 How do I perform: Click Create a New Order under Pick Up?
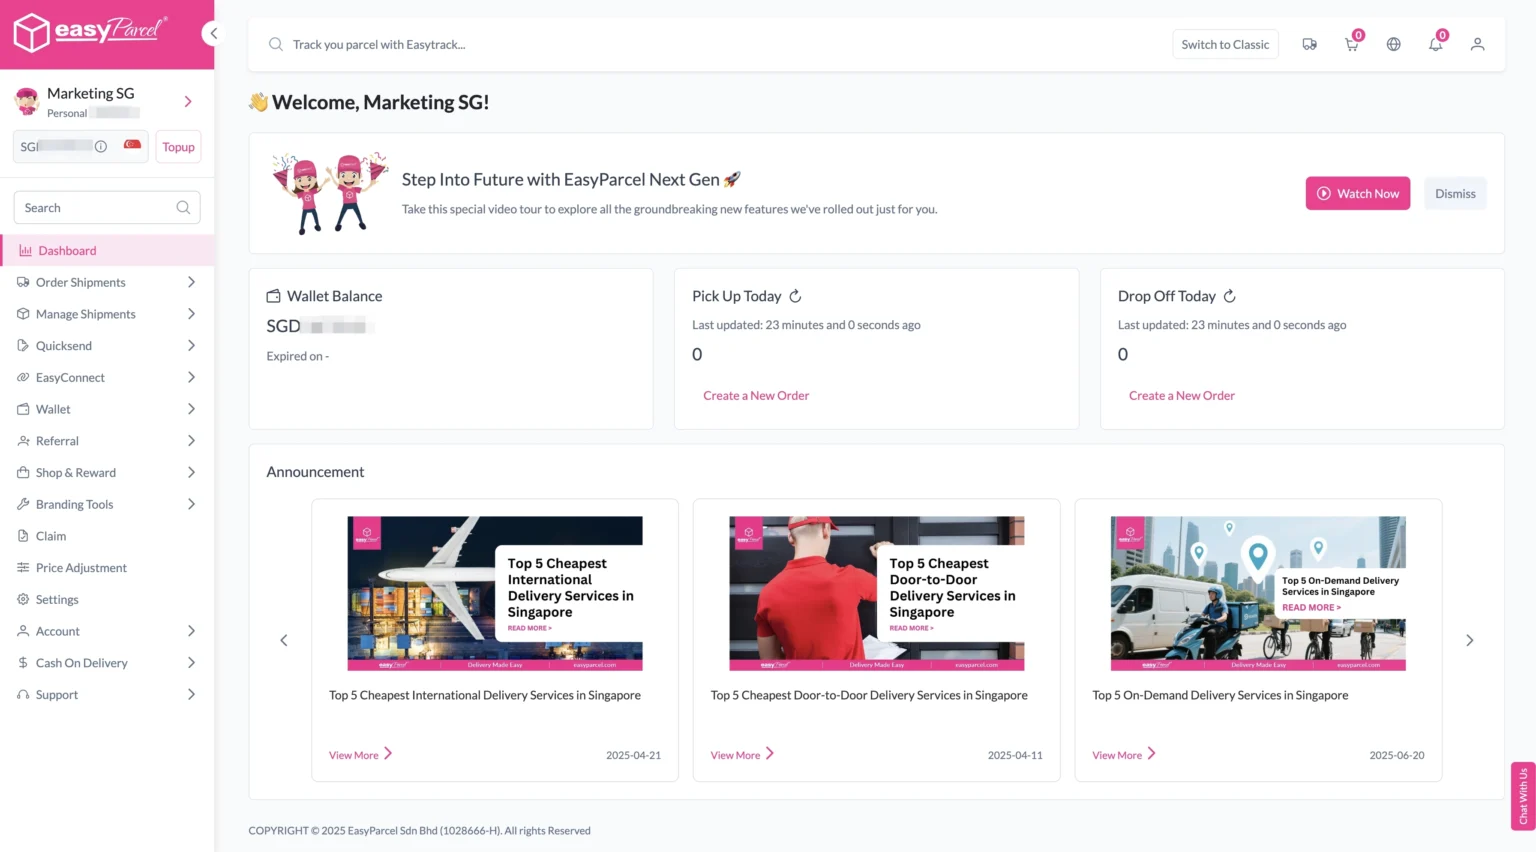click(x=756, y=396)
